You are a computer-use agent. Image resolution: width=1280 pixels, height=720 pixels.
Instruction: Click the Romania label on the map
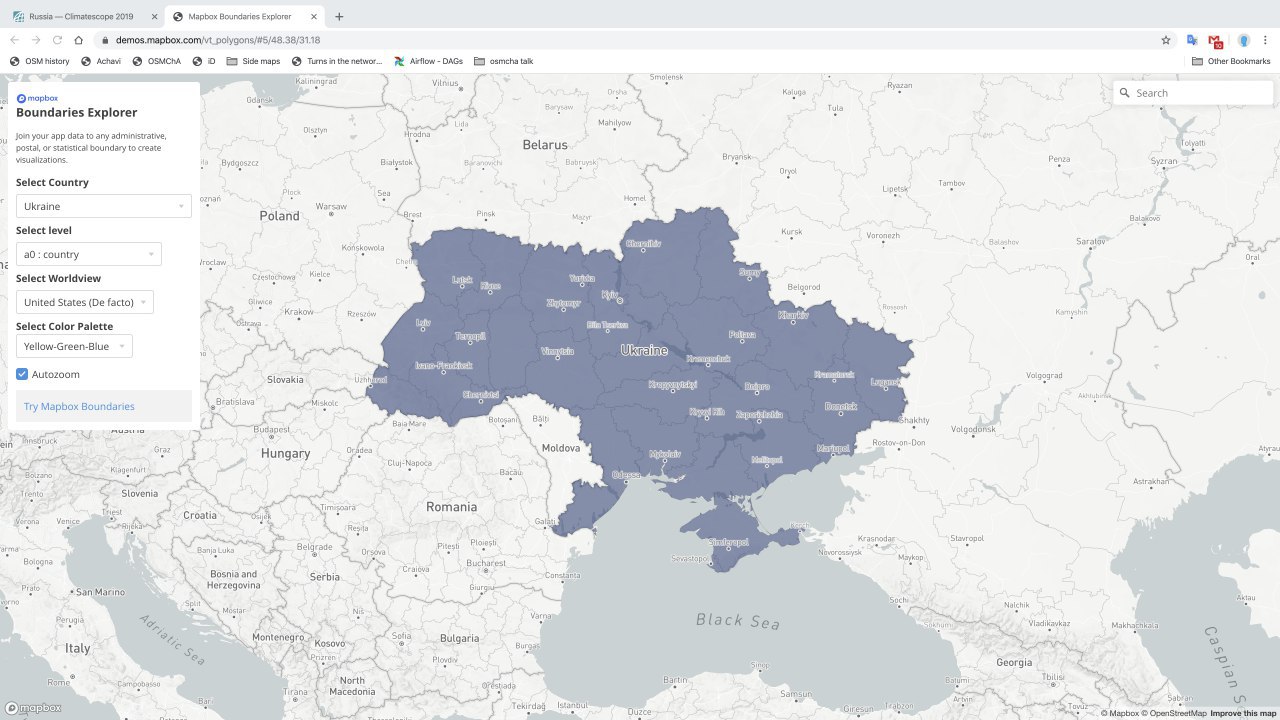[451, 507]
